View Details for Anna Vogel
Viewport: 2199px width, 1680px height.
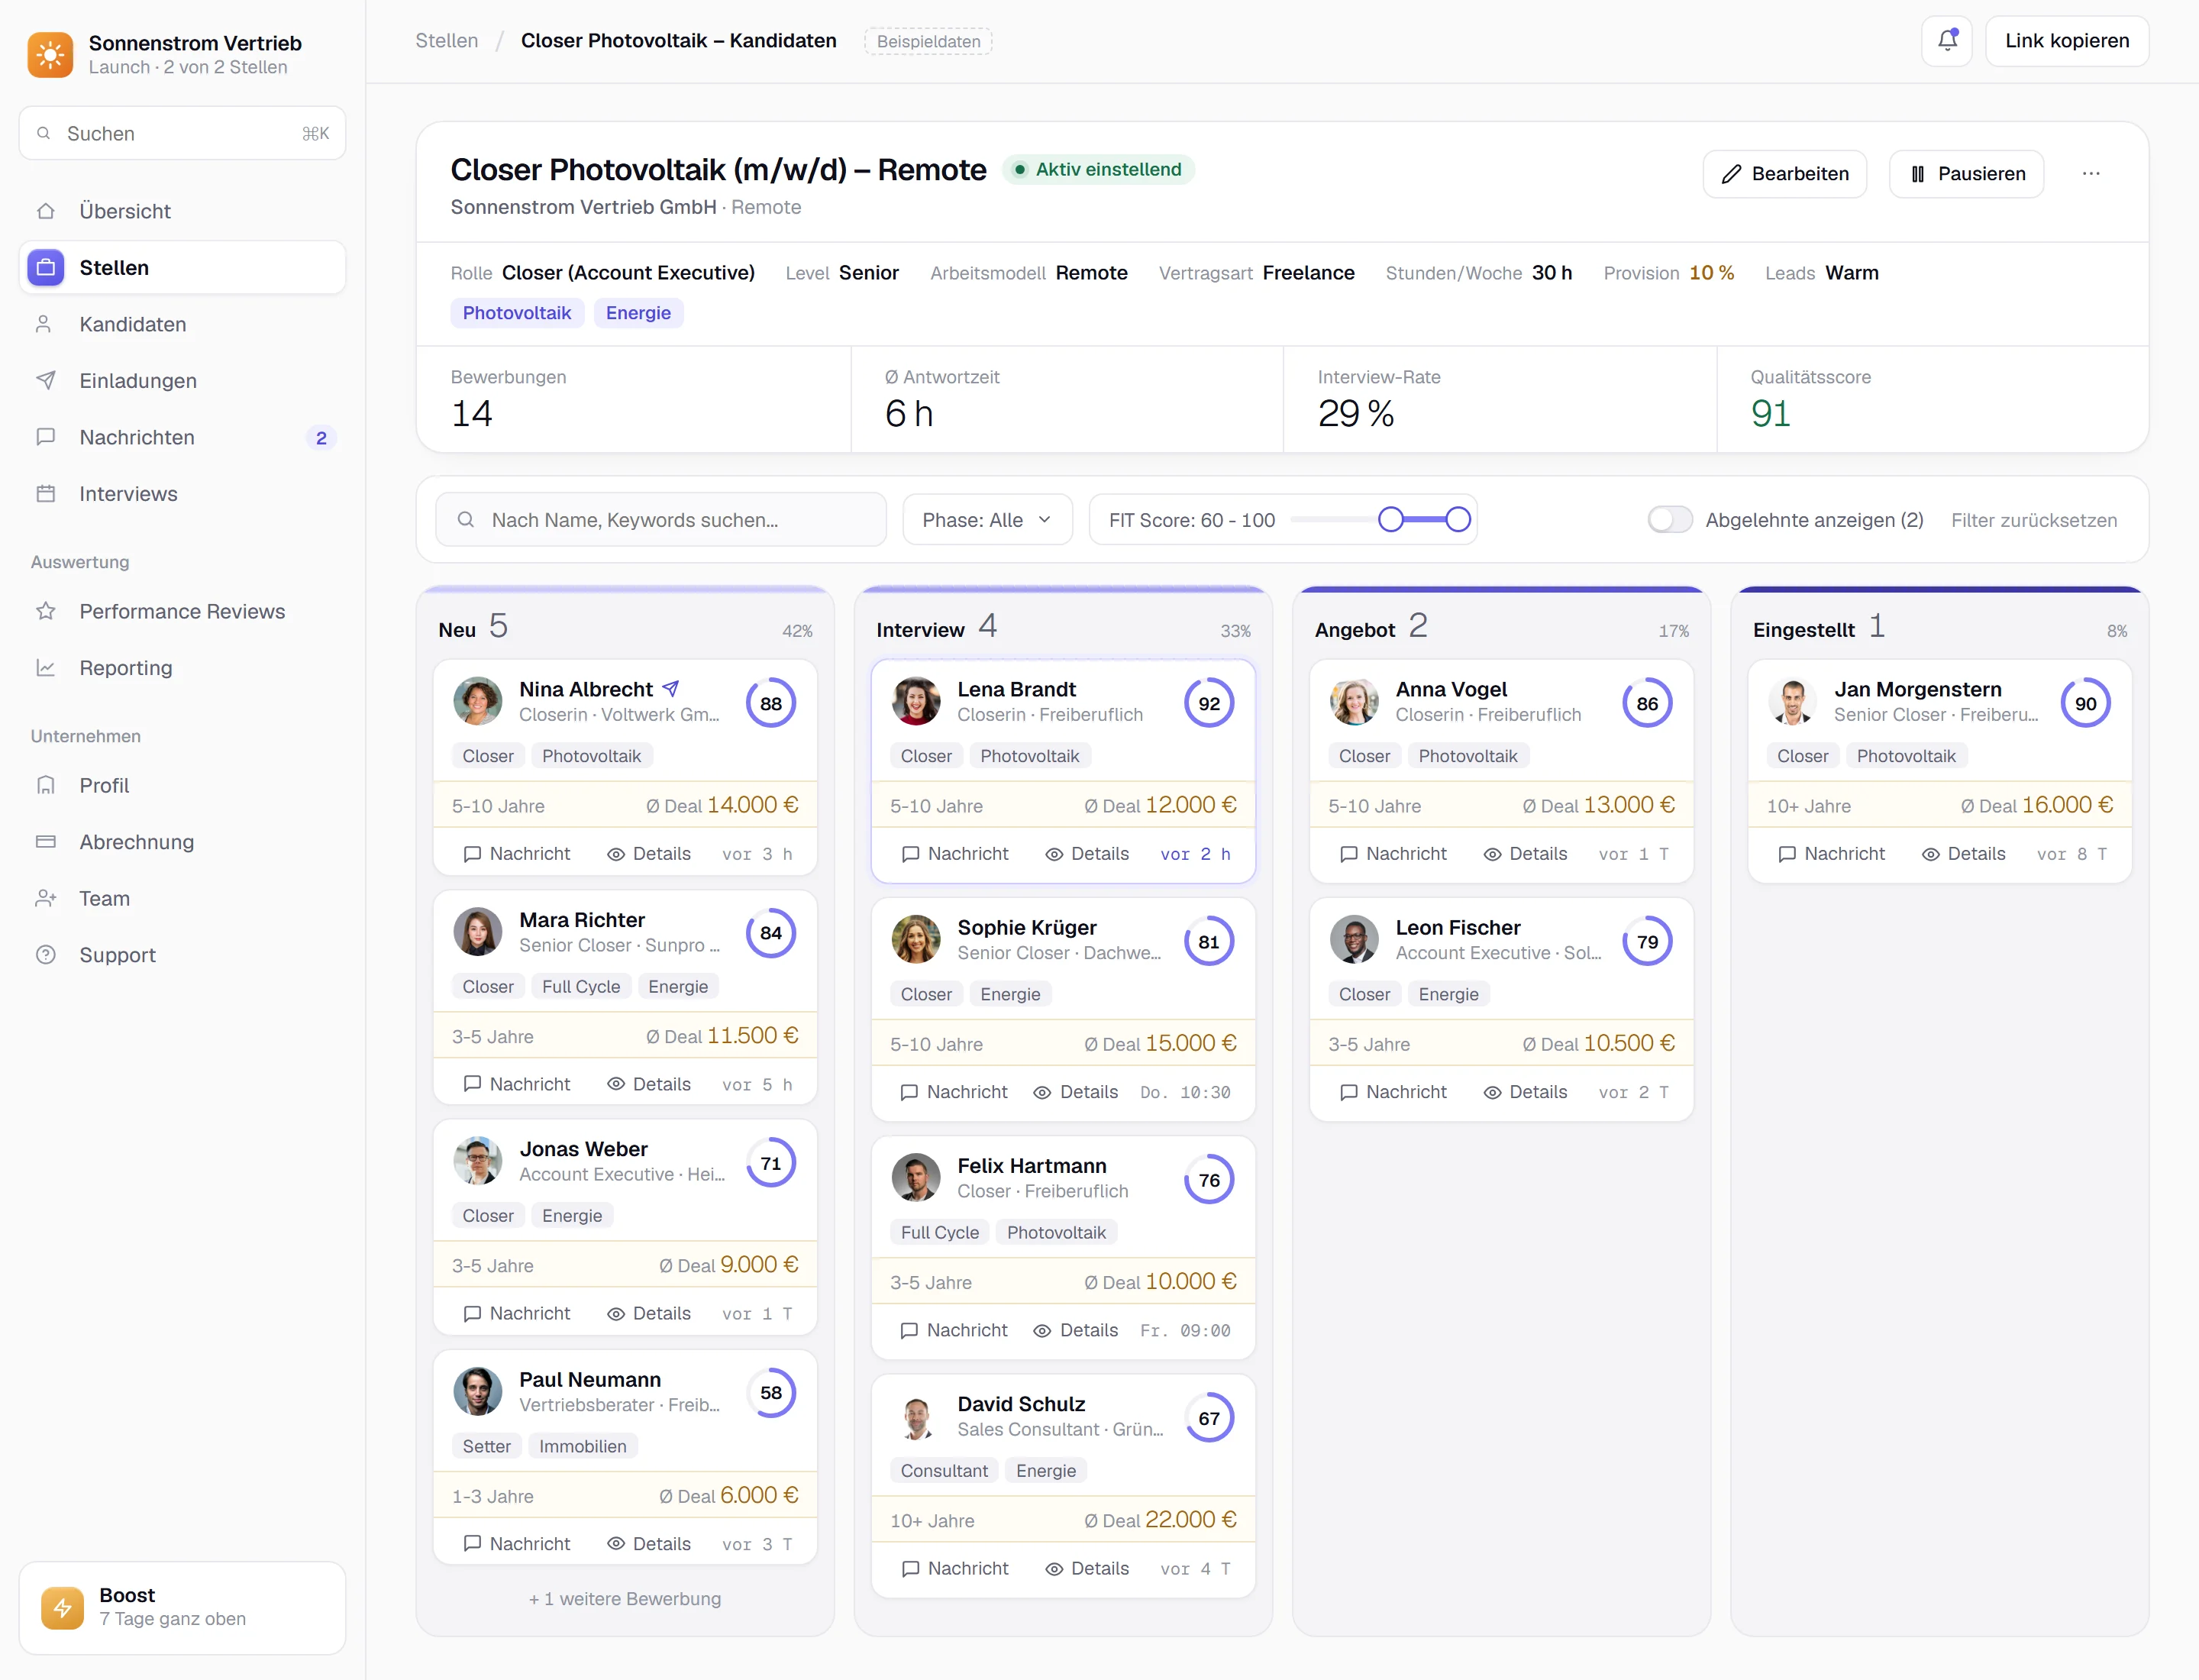point(1525,854)
